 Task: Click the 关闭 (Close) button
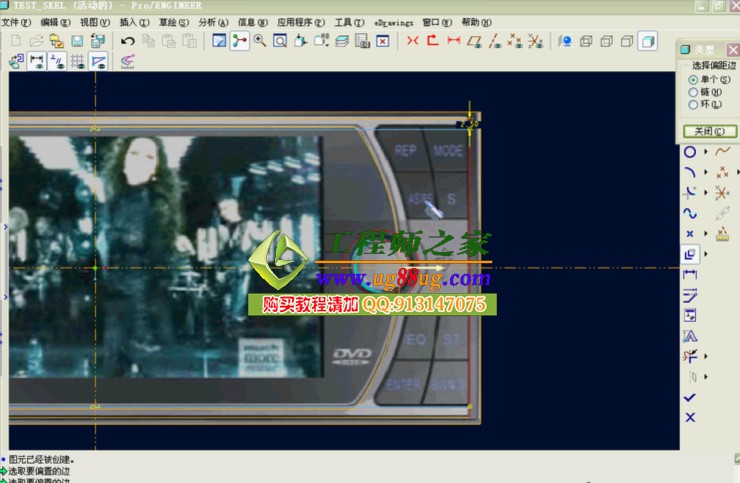(709, 131)
